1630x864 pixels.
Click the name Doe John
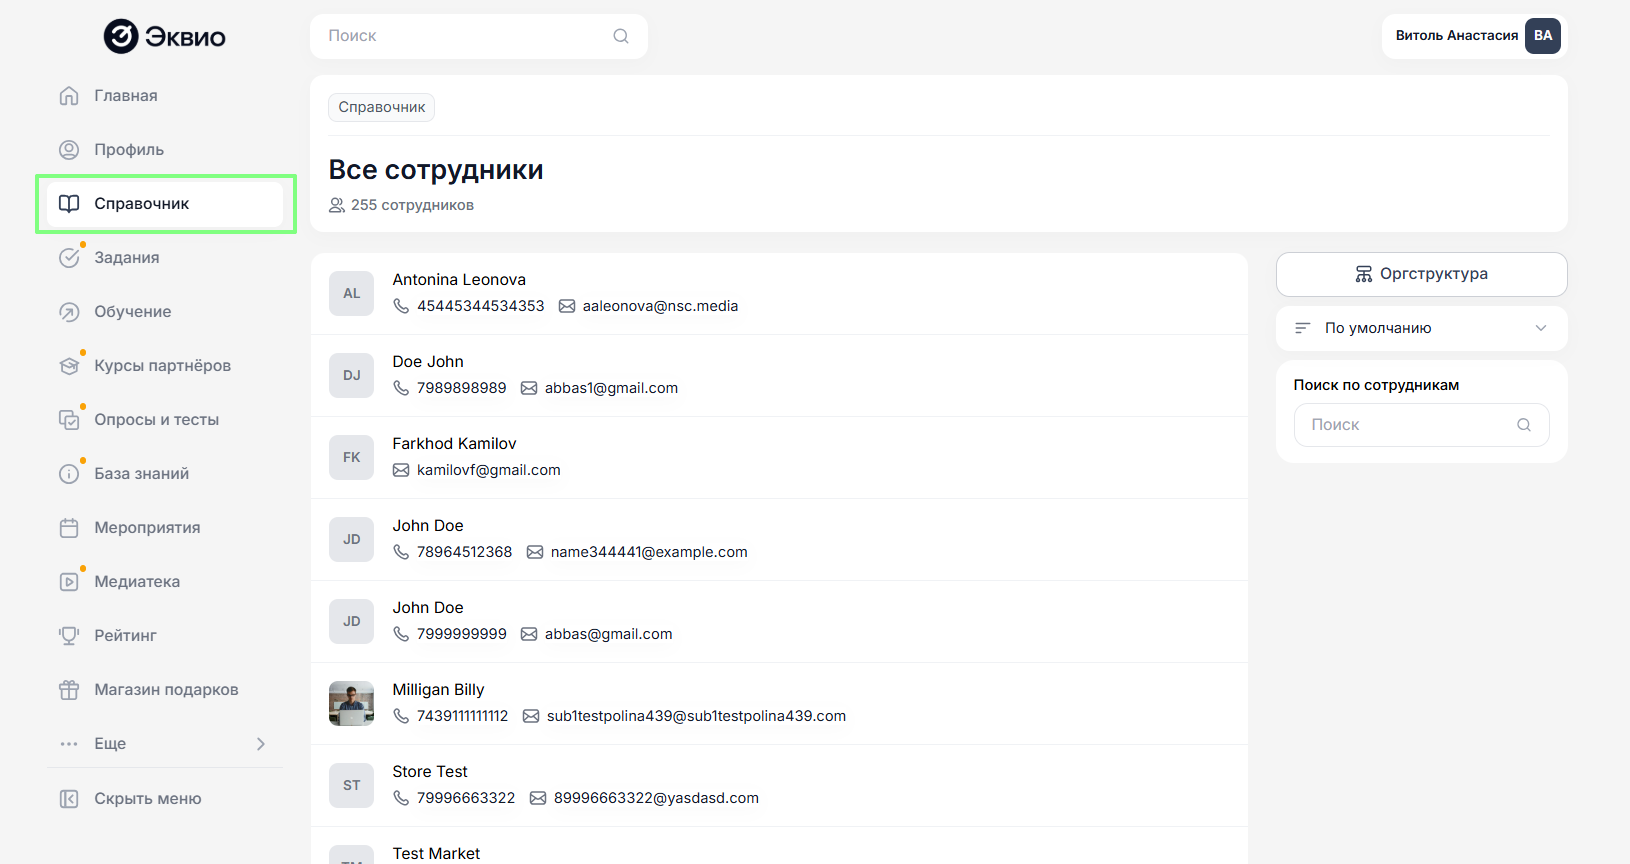(428, 362)
